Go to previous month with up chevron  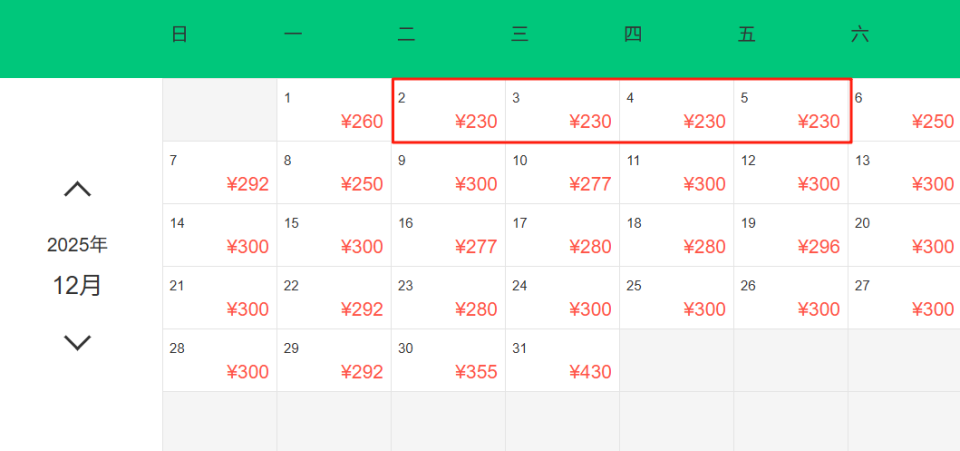(x=78, y=188)
